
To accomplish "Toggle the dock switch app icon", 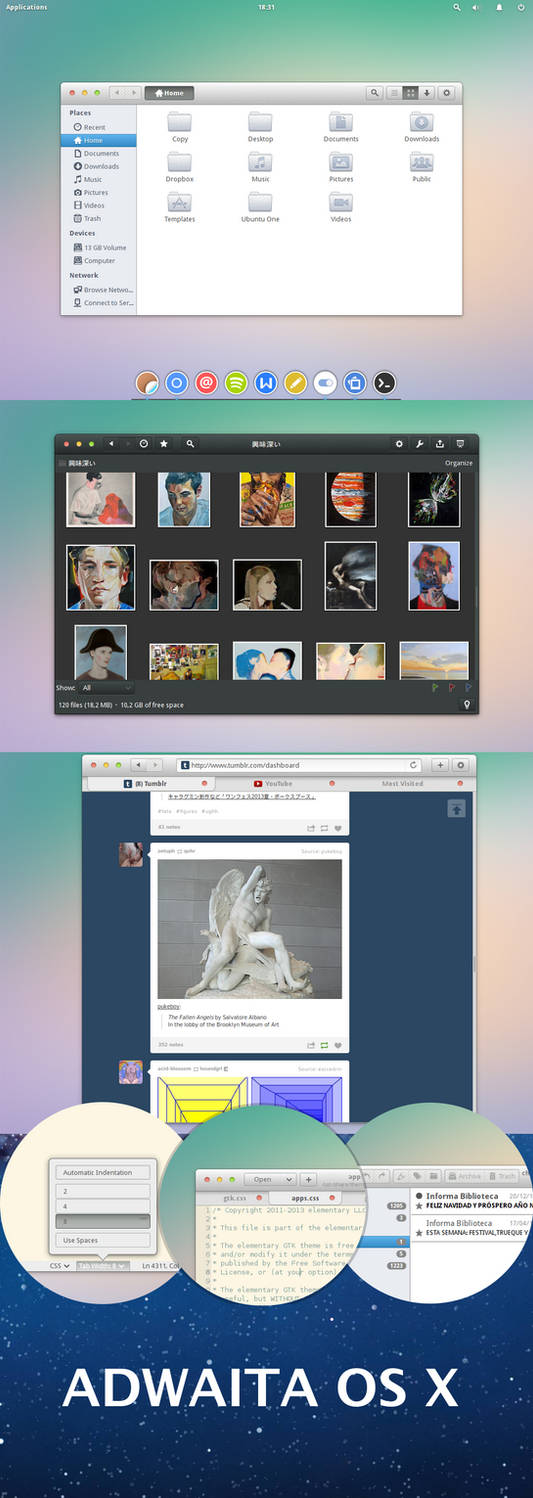I will (325, 382).
